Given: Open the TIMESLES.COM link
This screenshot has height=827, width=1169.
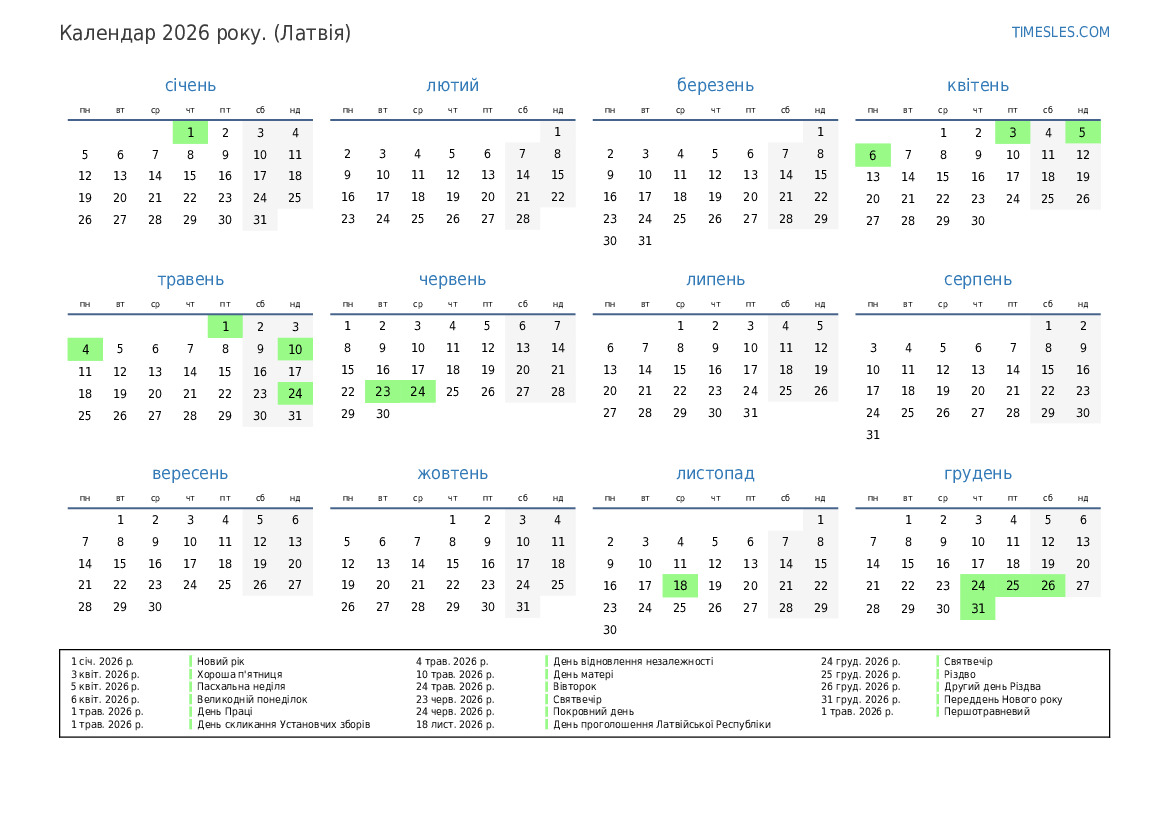Looking at the screenshot, I should click(1060, 32).
